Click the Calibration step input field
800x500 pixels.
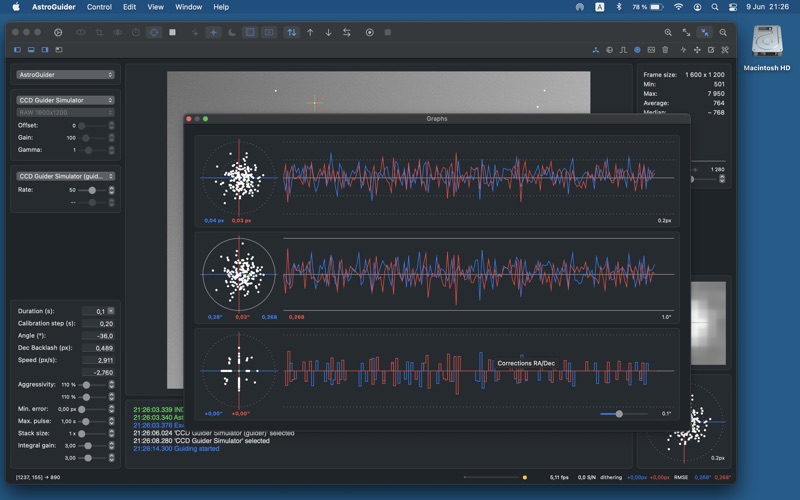98,323
